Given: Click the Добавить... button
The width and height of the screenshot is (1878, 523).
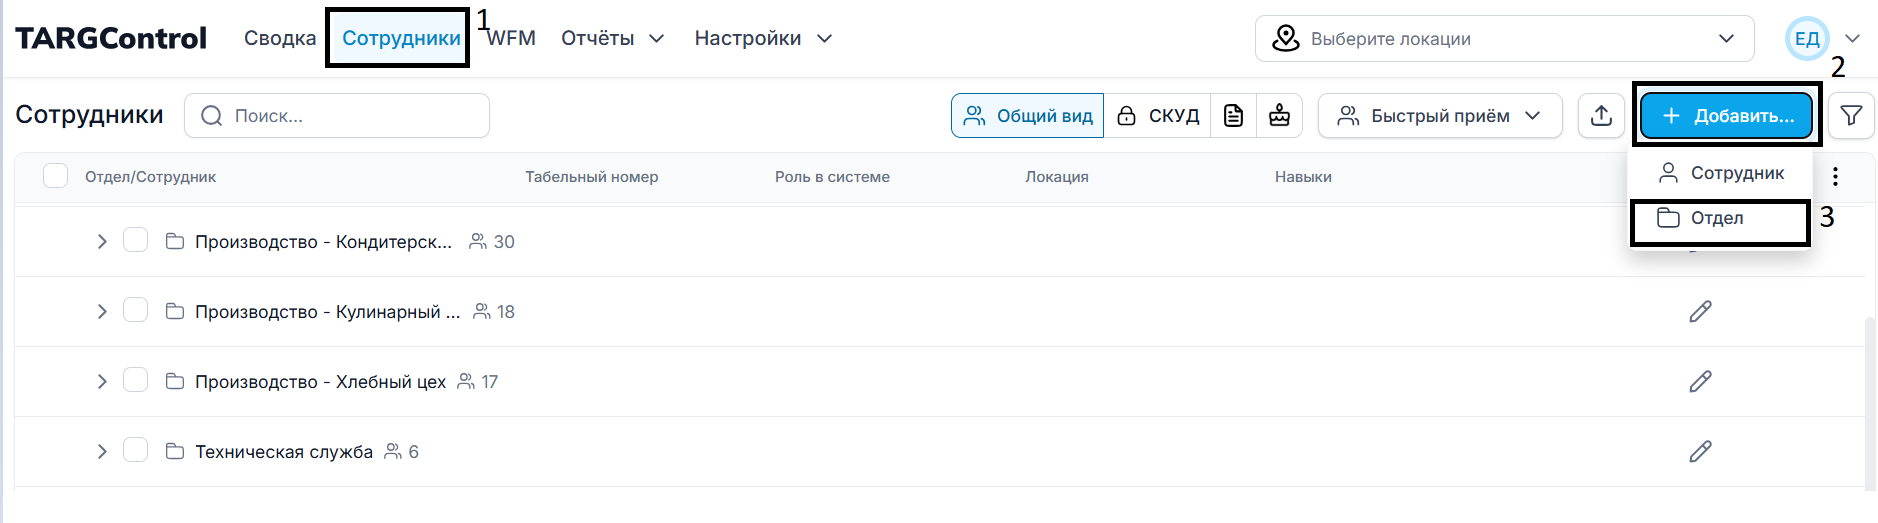Looking at the screenshot, I should [x=1727, y=116].
